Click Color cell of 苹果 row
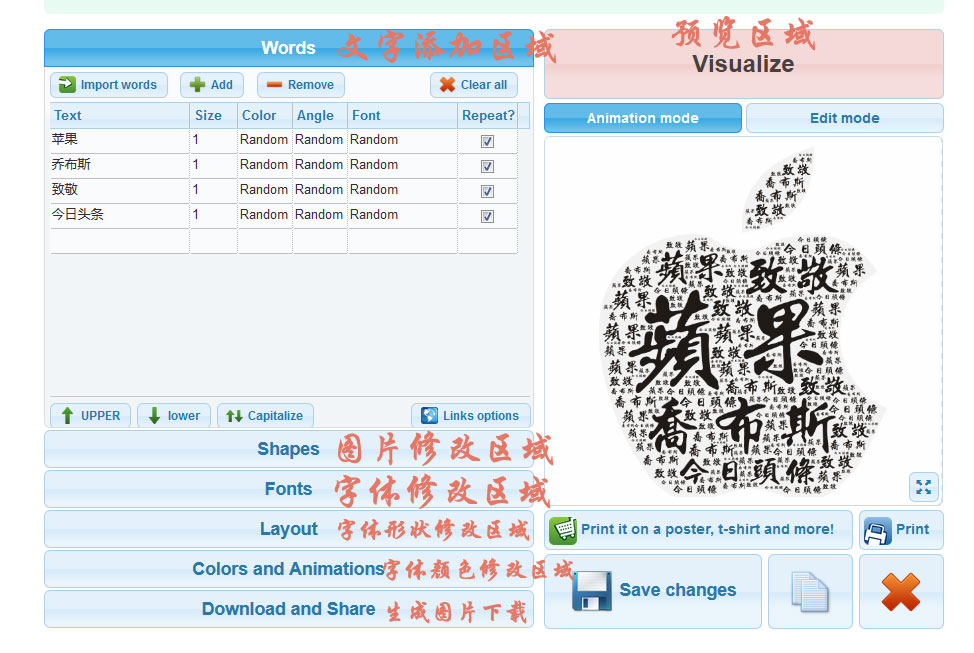Viewport: 974px width, 653px height. coord(265,141)
